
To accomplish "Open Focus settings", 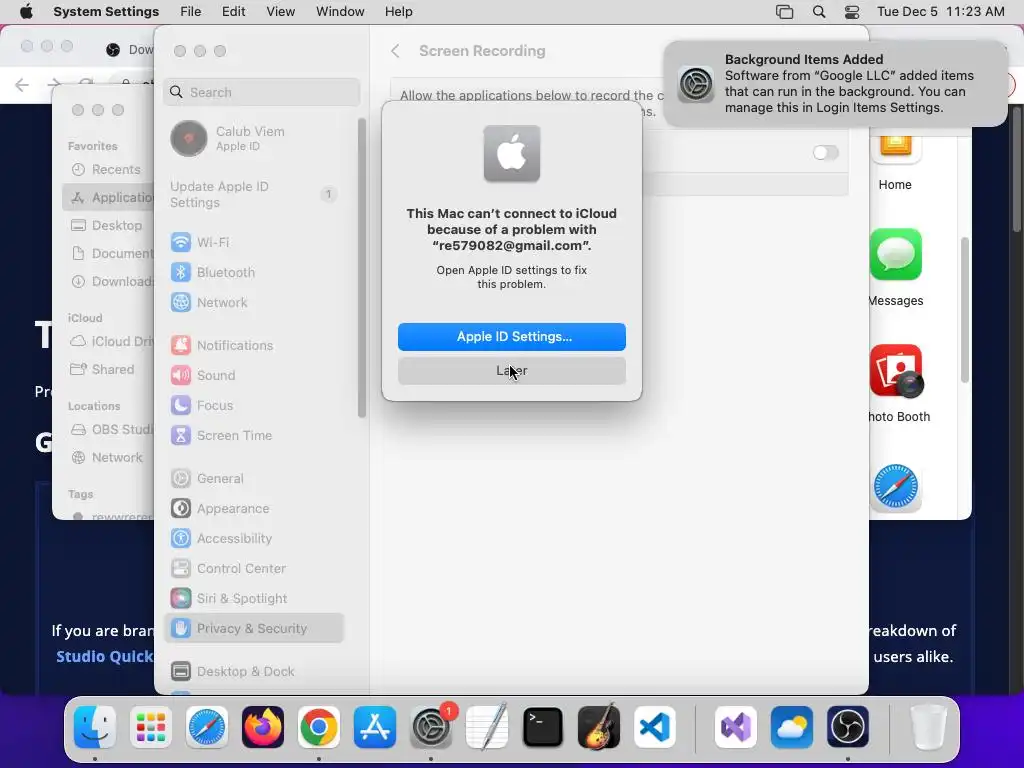I will click(x=255, y=406).
